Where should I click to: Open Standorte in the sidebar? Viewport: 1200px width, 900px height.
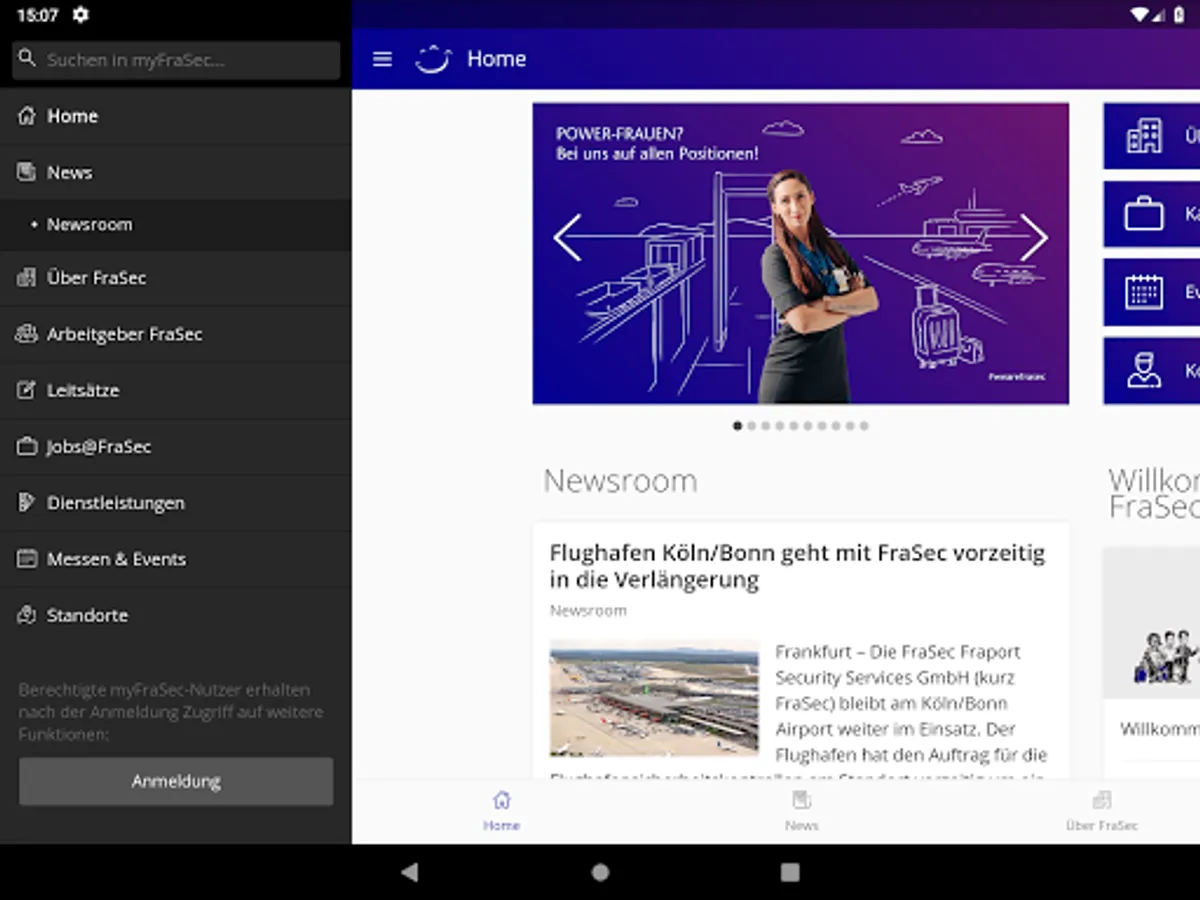pyautogui.click(x=175, y=615)
